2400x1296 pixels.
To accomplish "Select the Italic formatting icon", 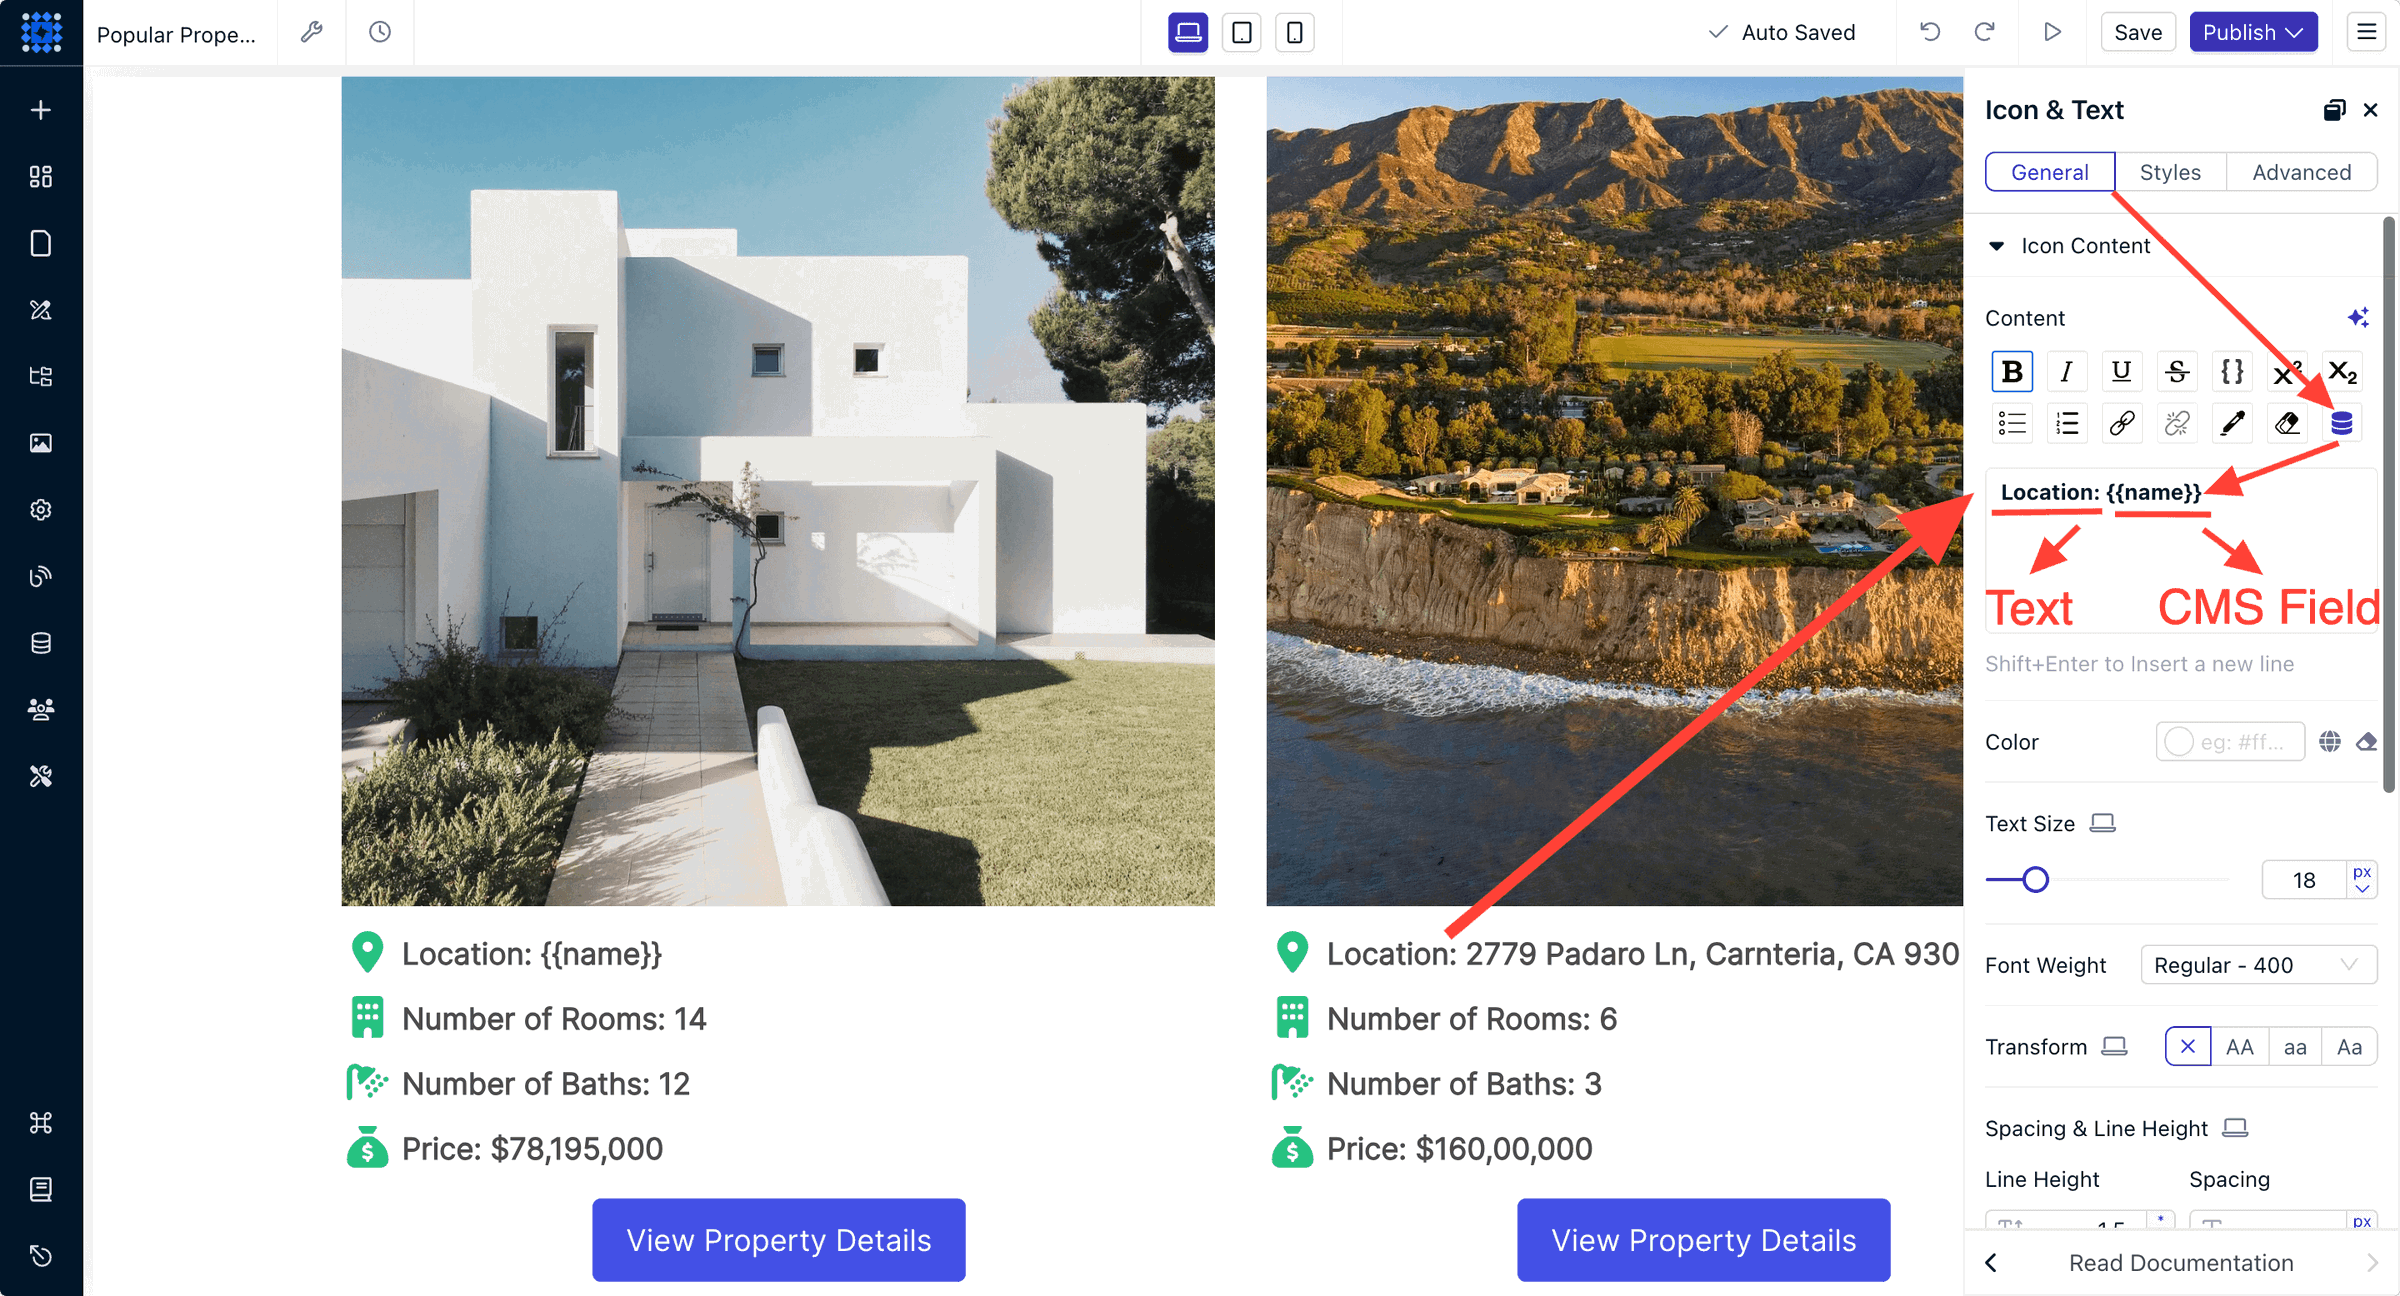I will (2066, 370).
